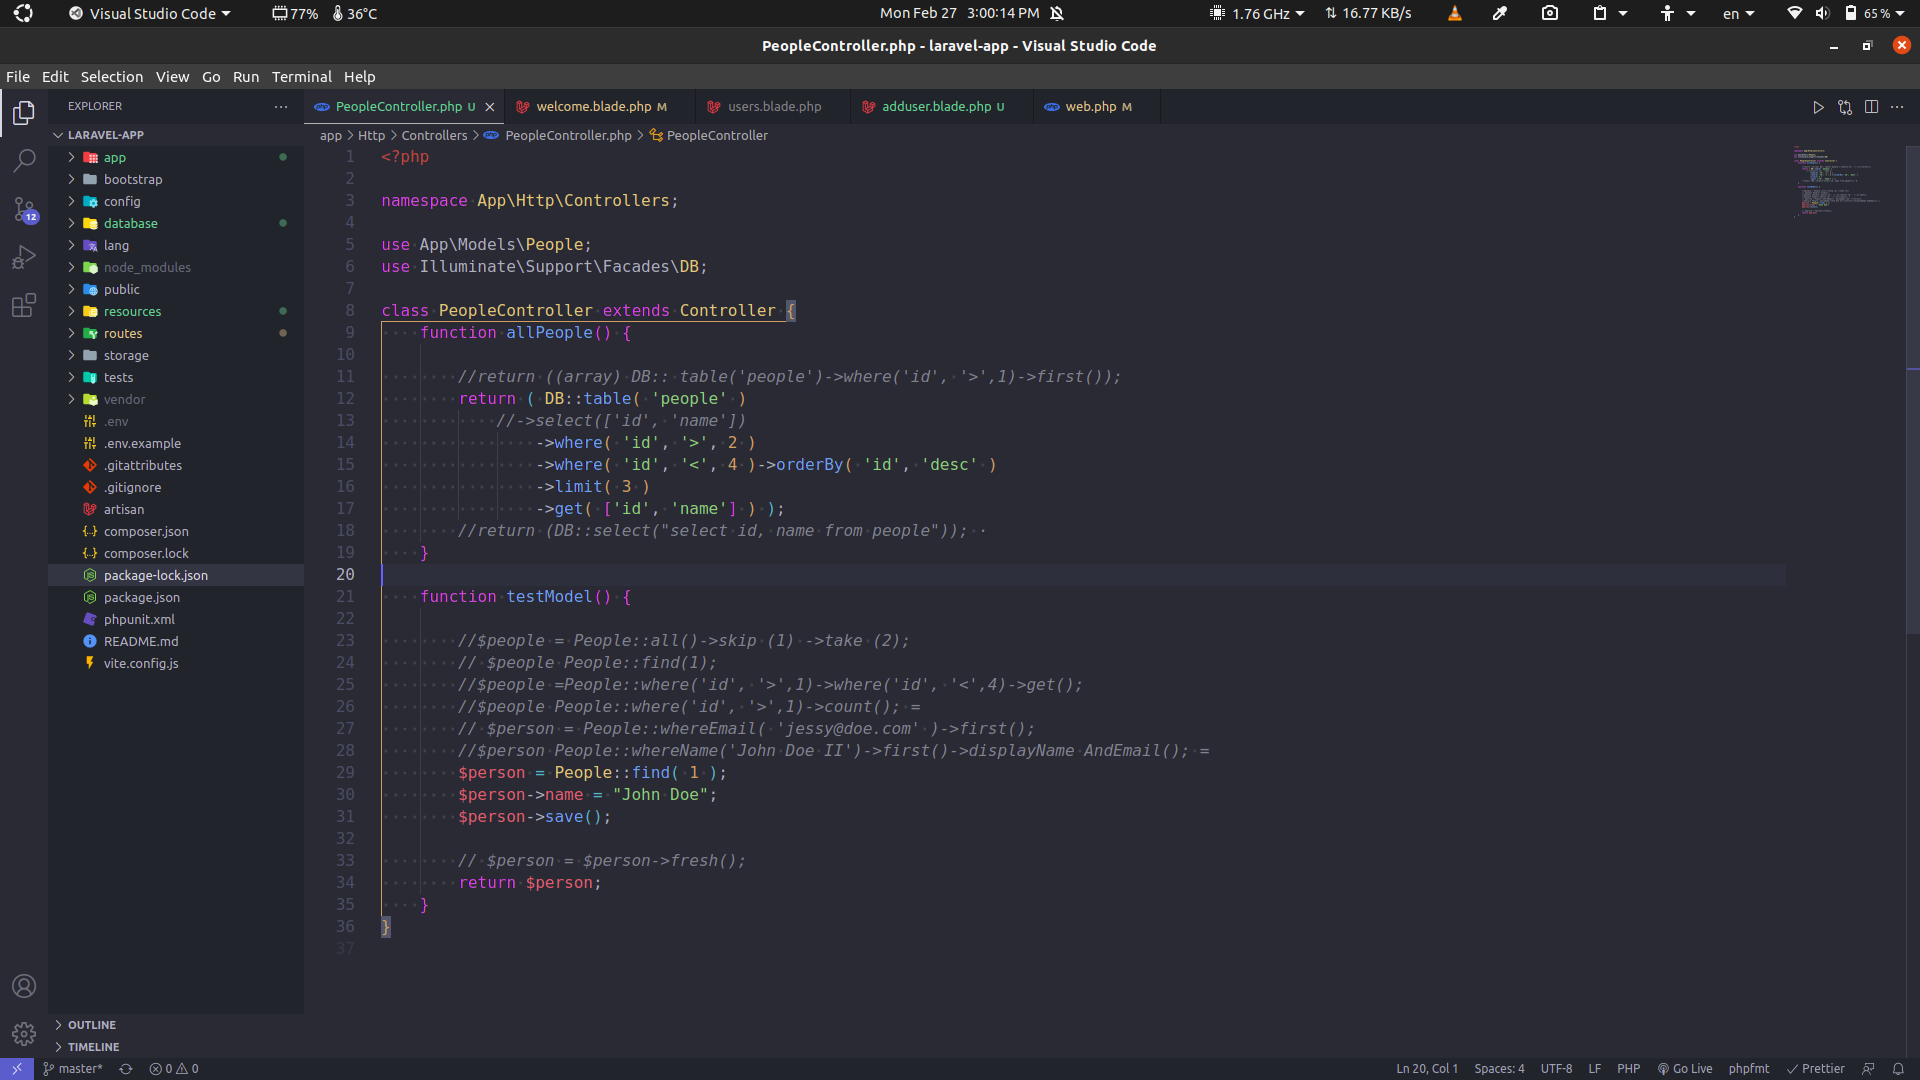
Task: Open the Terminal menu
Action: (x=301, y=77)
